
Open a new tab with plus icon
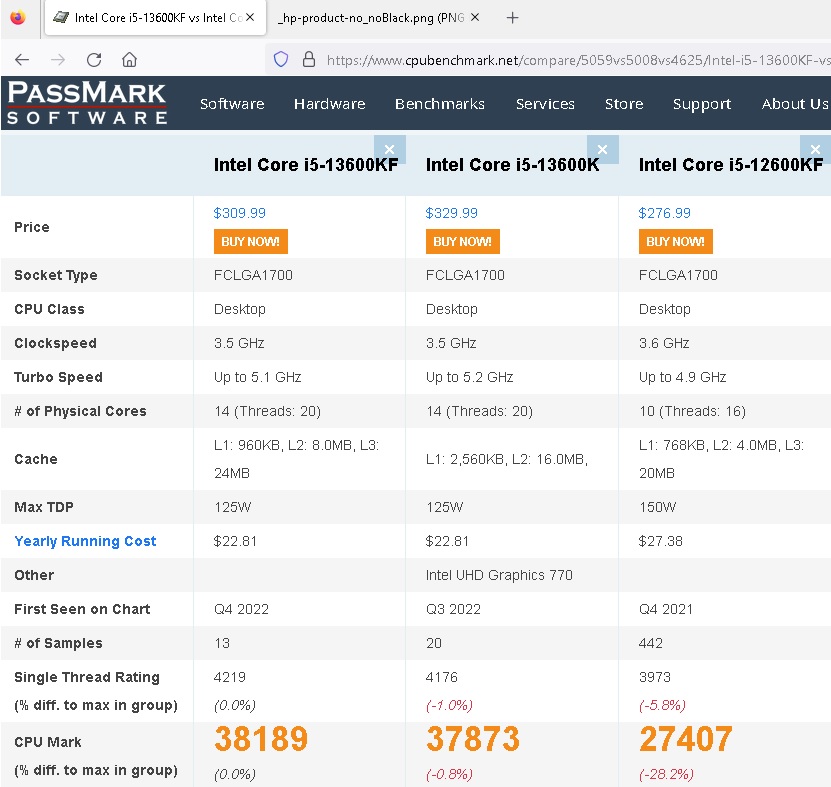pos(512,18)
